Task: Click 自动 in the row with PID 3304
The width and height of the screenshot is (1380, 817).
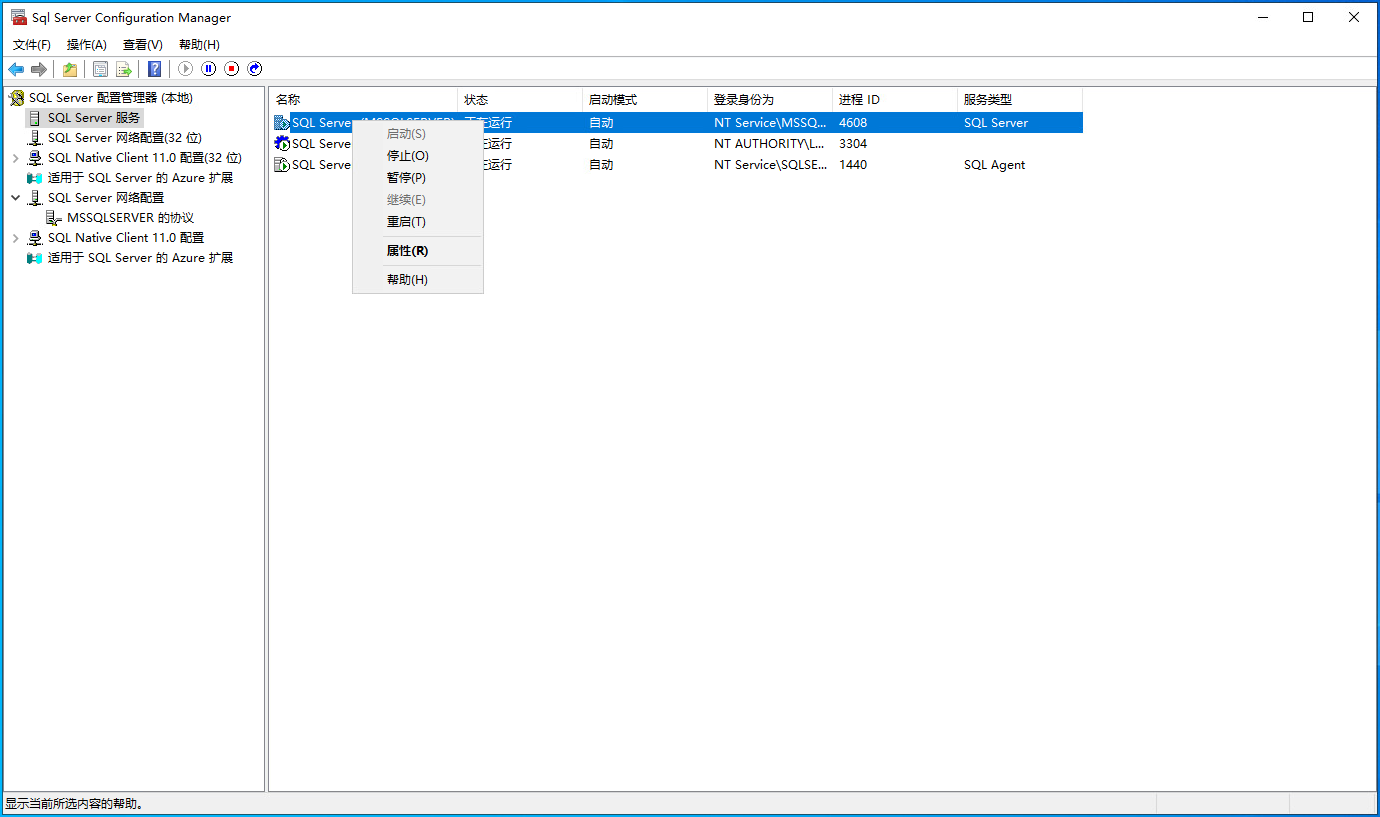Action: click(x=601, y=144)
